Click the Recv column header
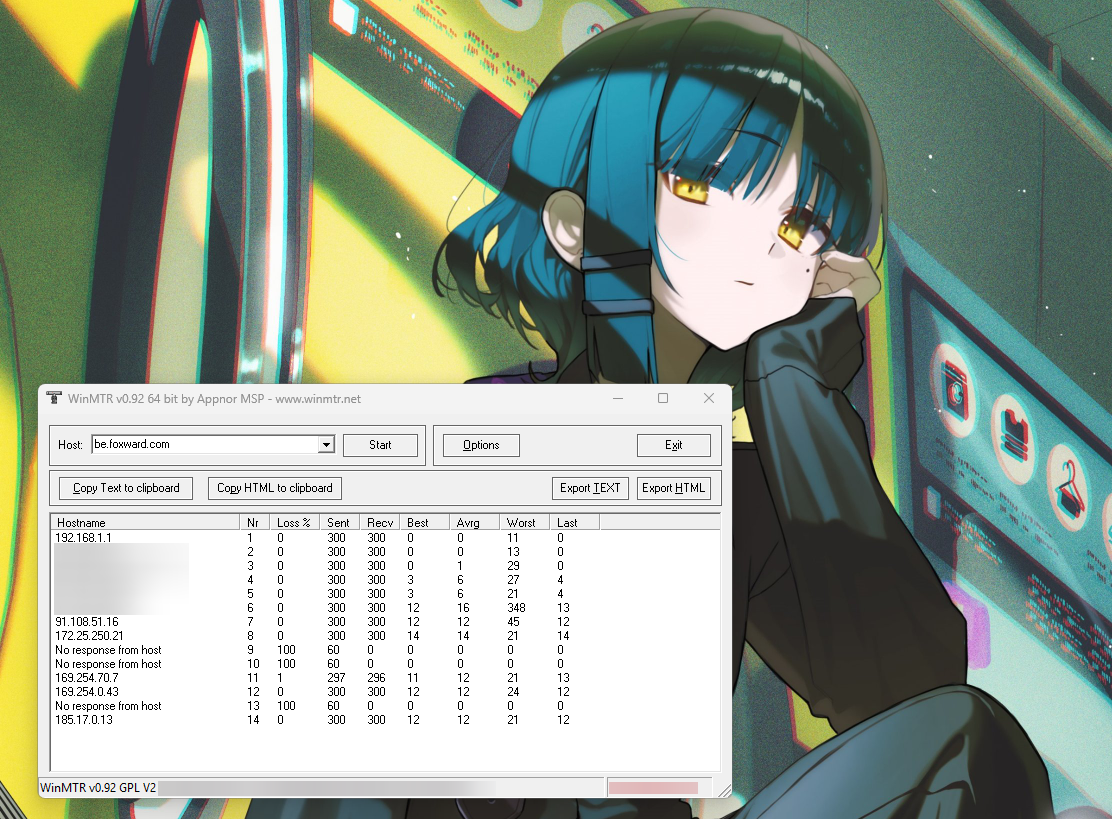This screenshot has height=819, width=1112. point(379,523)
